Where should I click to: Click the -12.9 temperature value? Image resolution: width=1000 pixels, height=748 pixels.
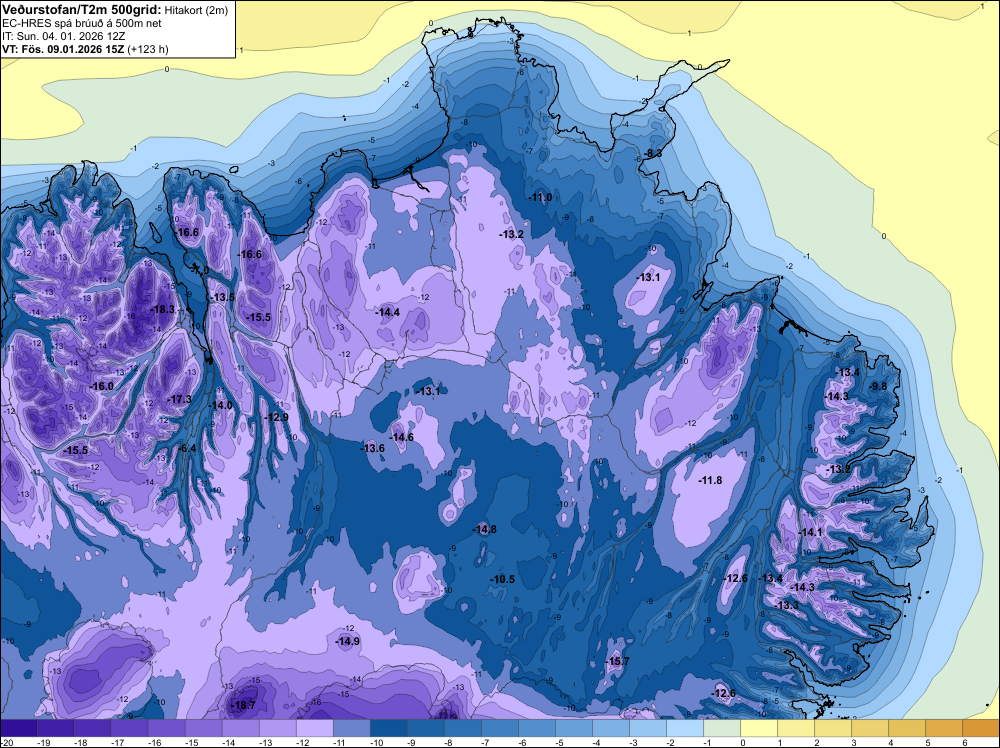277,418
